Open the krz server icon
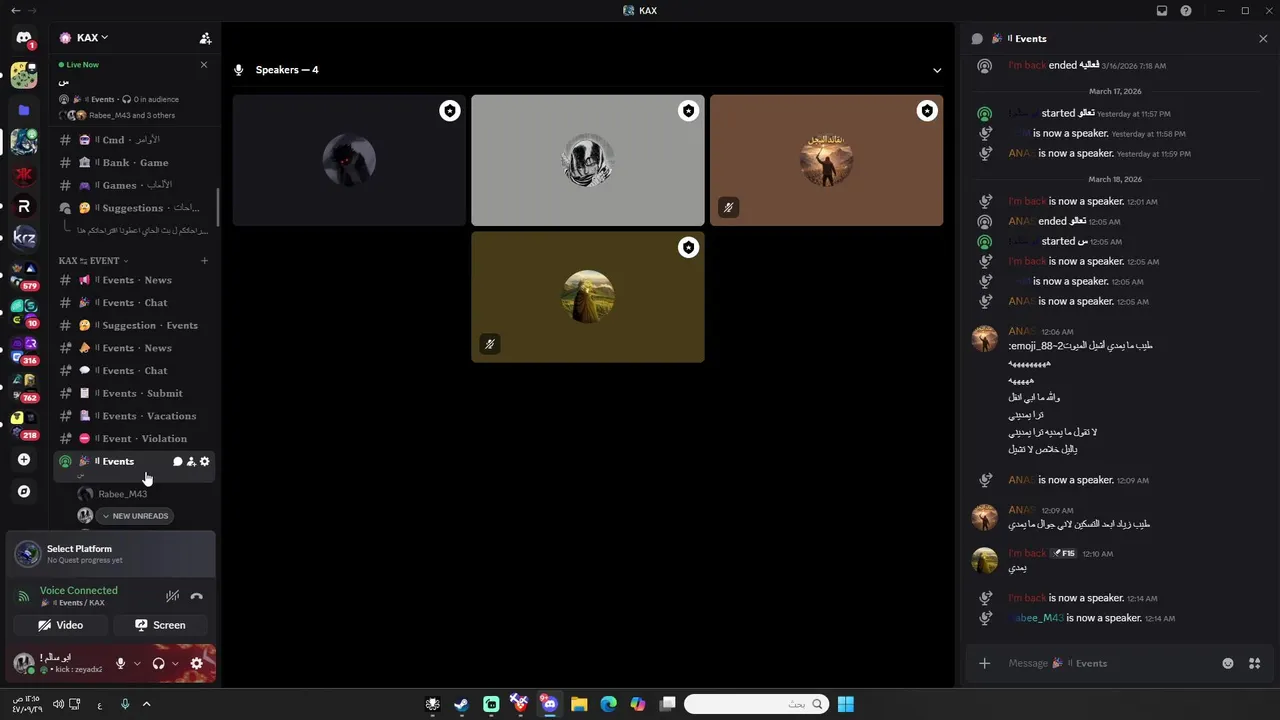This screenshot has width=1280, height=720. pos(24,238)
